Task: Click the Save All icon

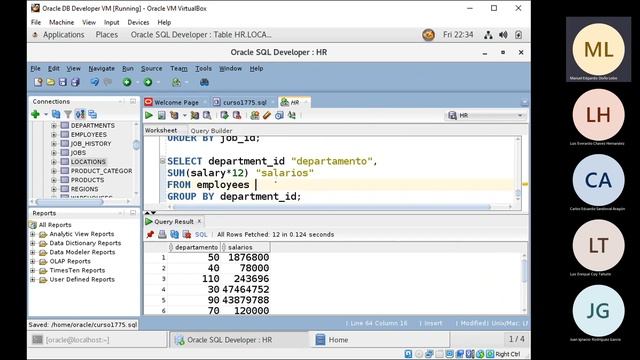Action: pyautogui.click(x=75, y=82)
